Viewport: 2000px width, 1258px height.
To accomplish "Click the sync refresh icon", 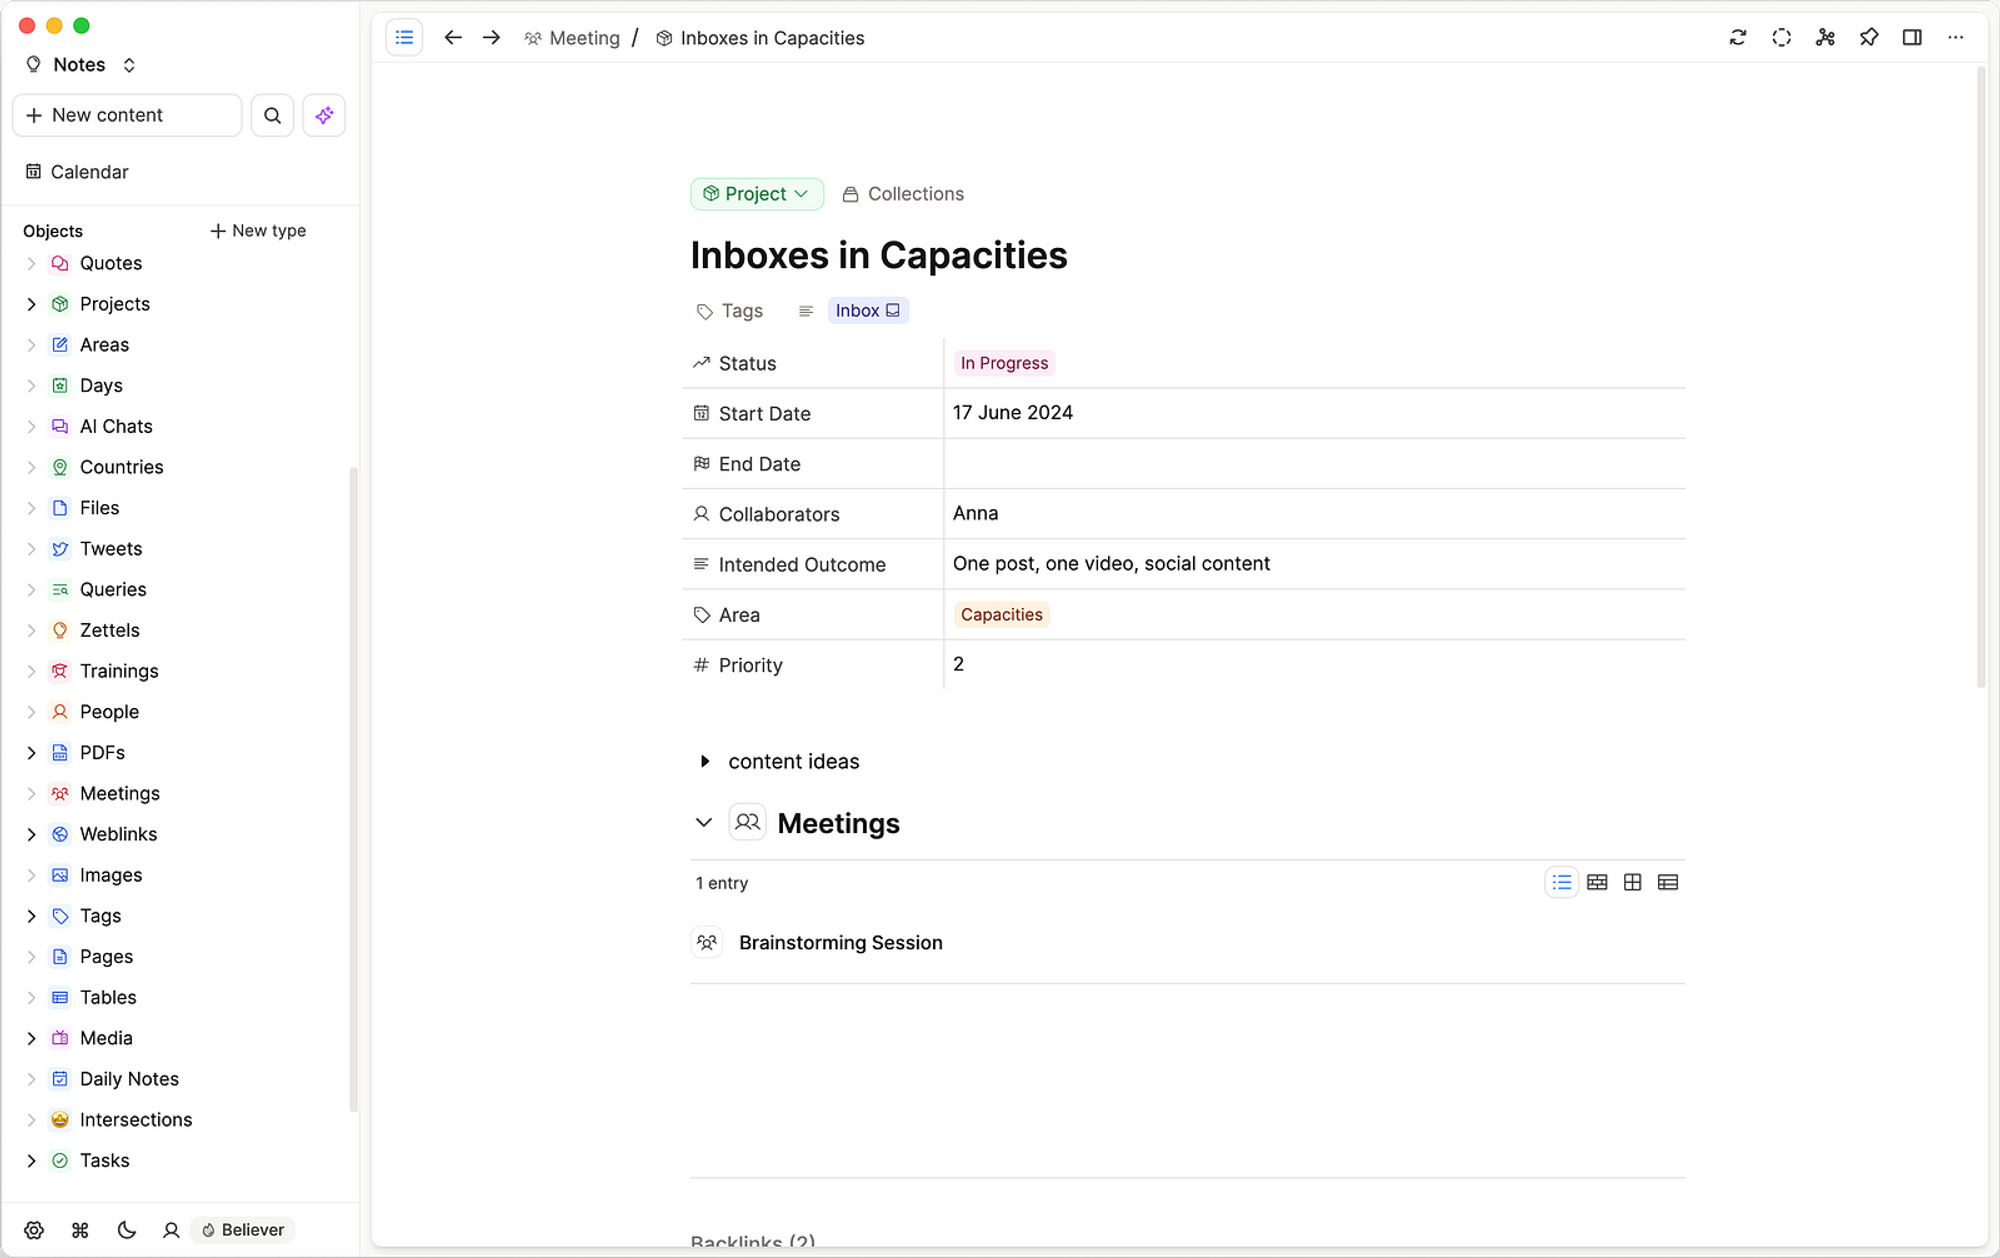I will click(x=1738, y=38).
